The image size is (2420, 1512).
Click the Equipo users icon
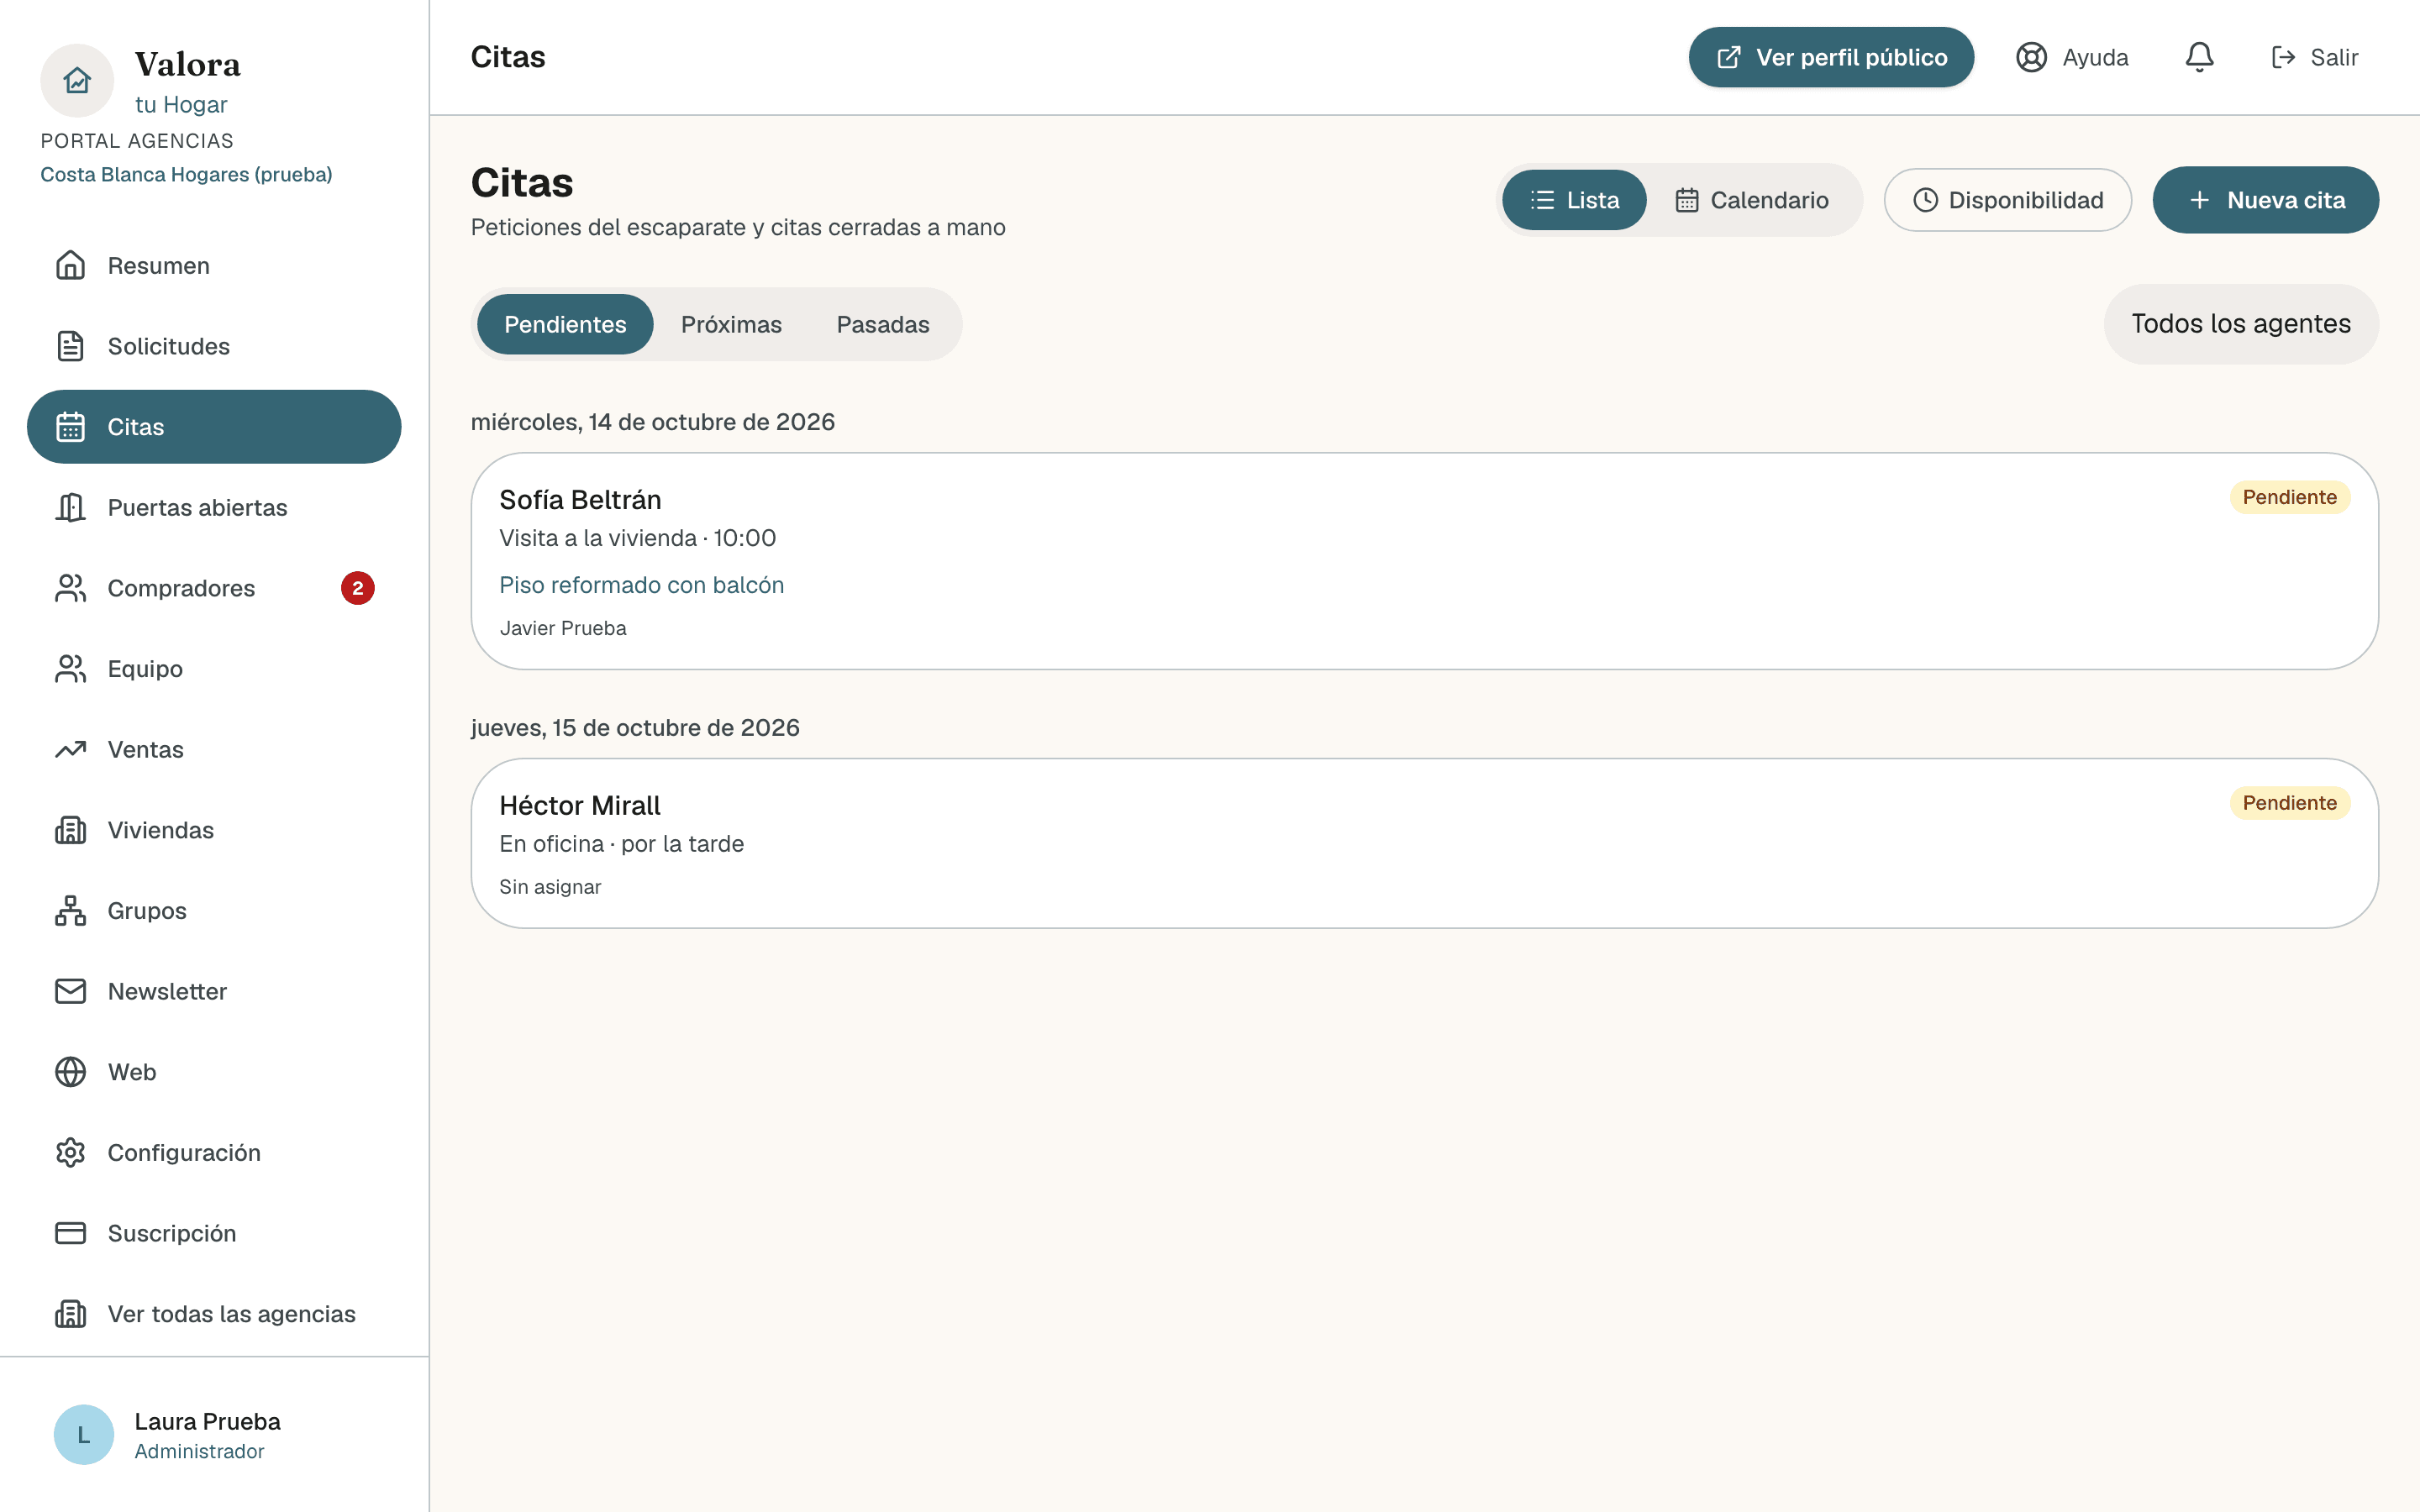pos(70,669)
